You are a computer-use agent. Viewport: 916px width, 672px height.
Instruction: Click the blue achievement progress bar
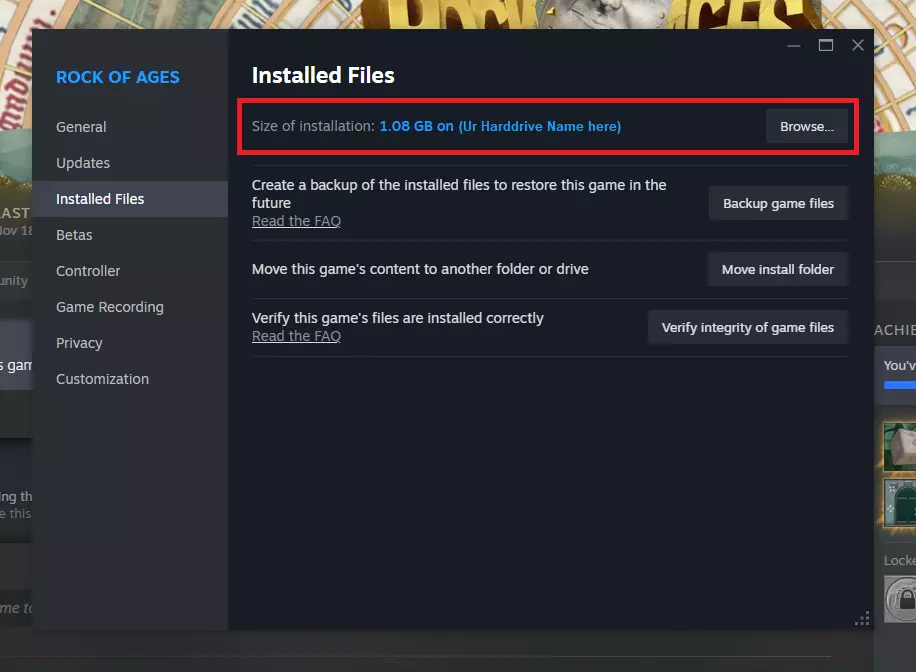coord(900,385)
